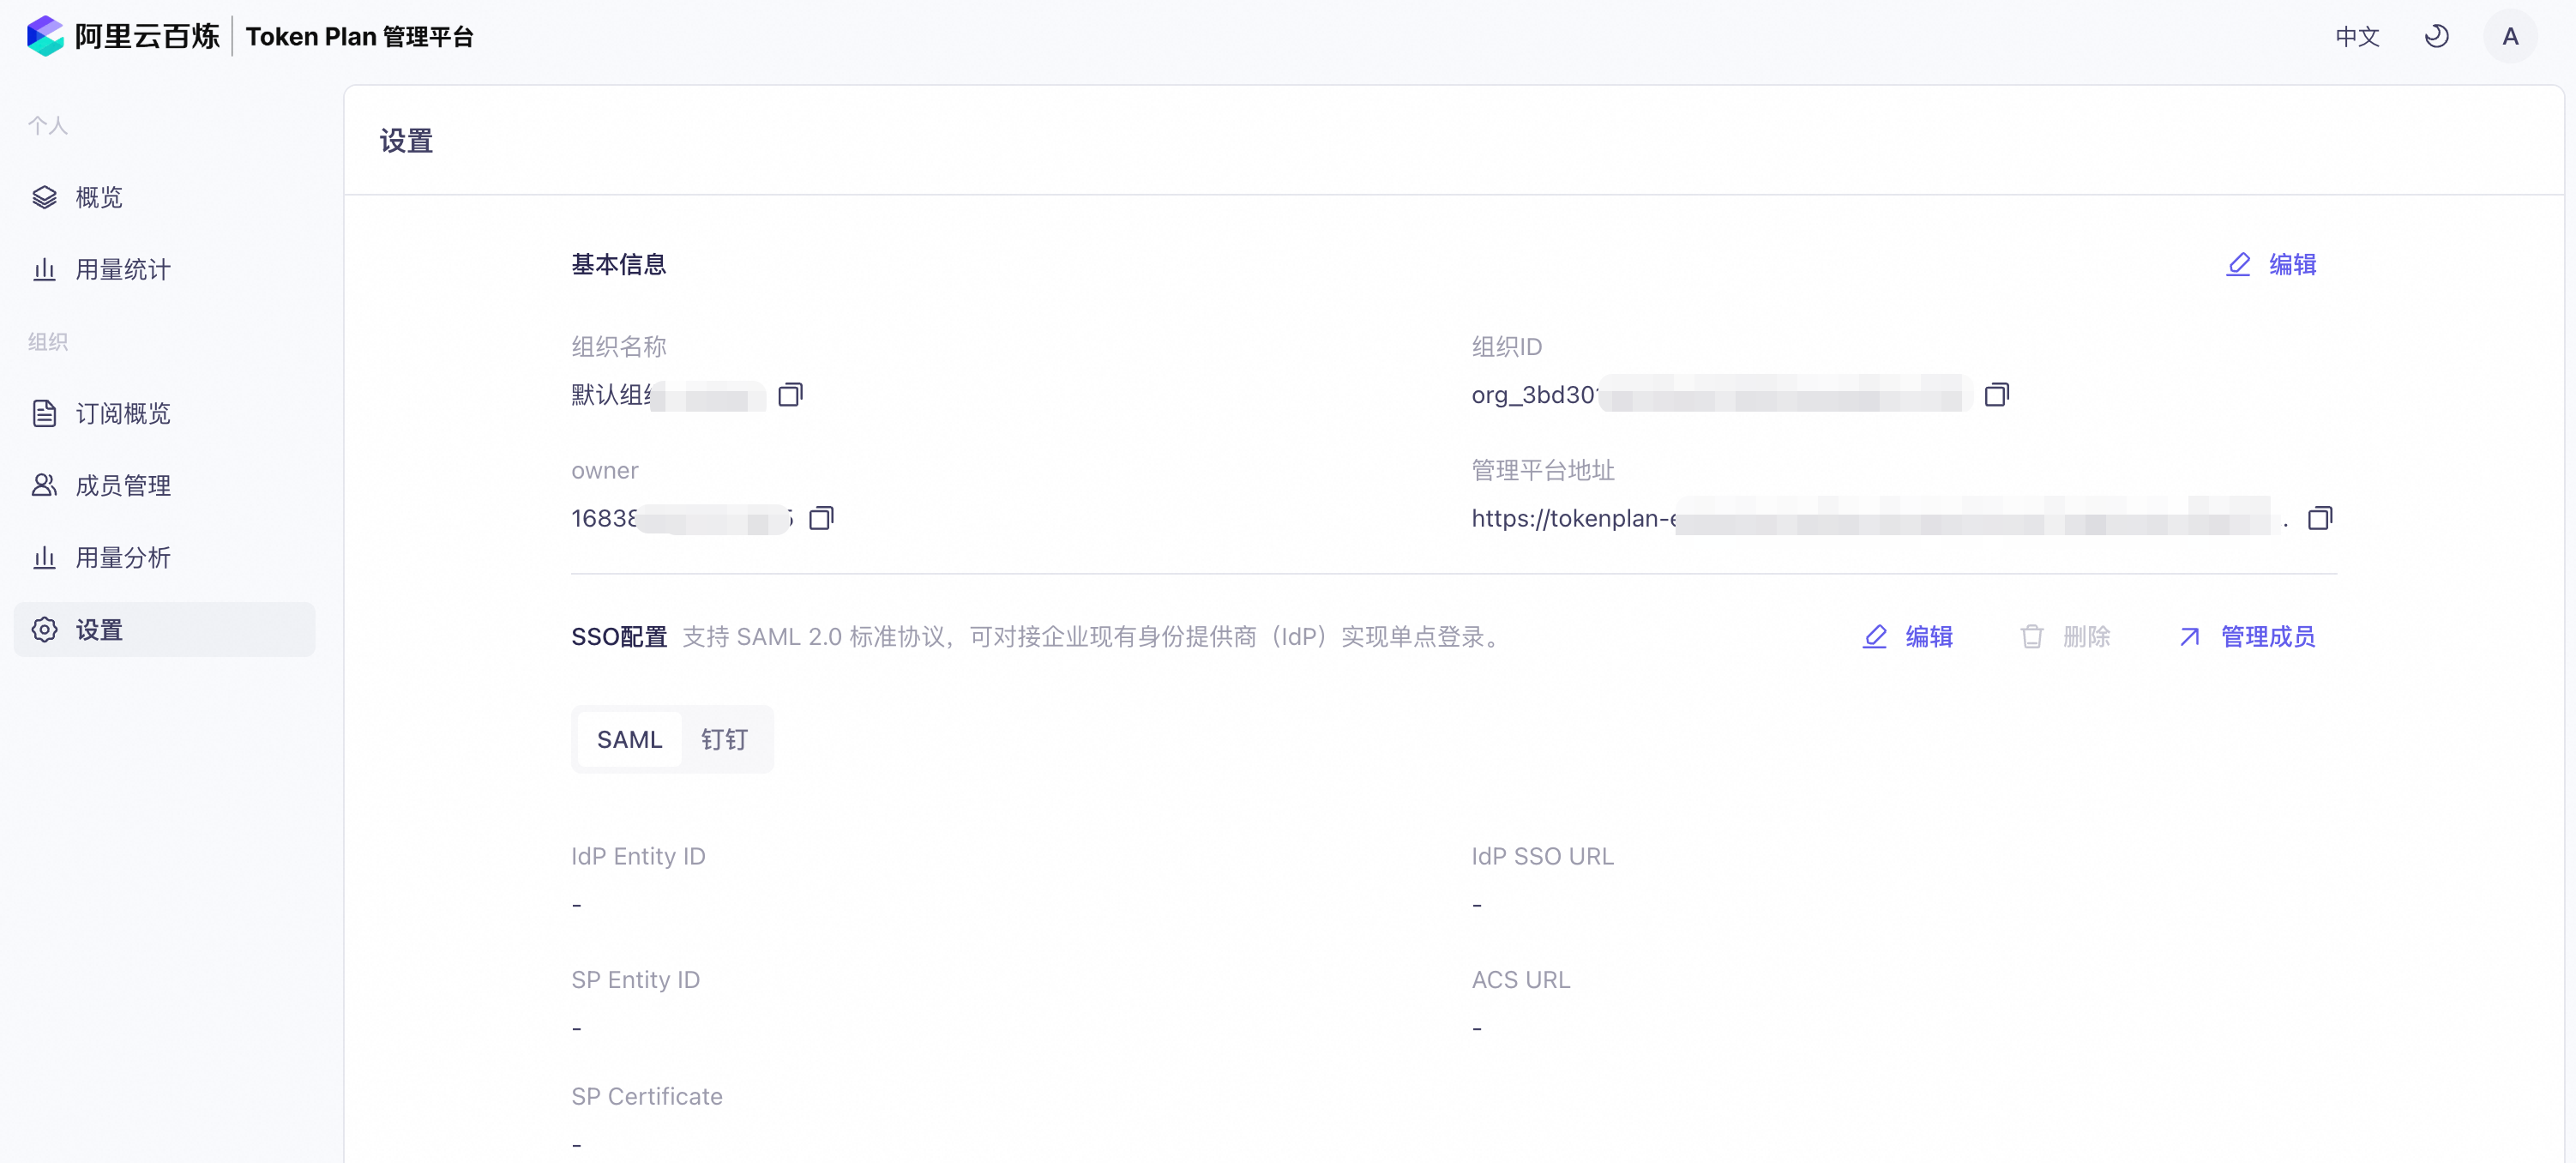Select the SAML tab
This screenshot has width=2576, height=1163.
tap(630, 739)
